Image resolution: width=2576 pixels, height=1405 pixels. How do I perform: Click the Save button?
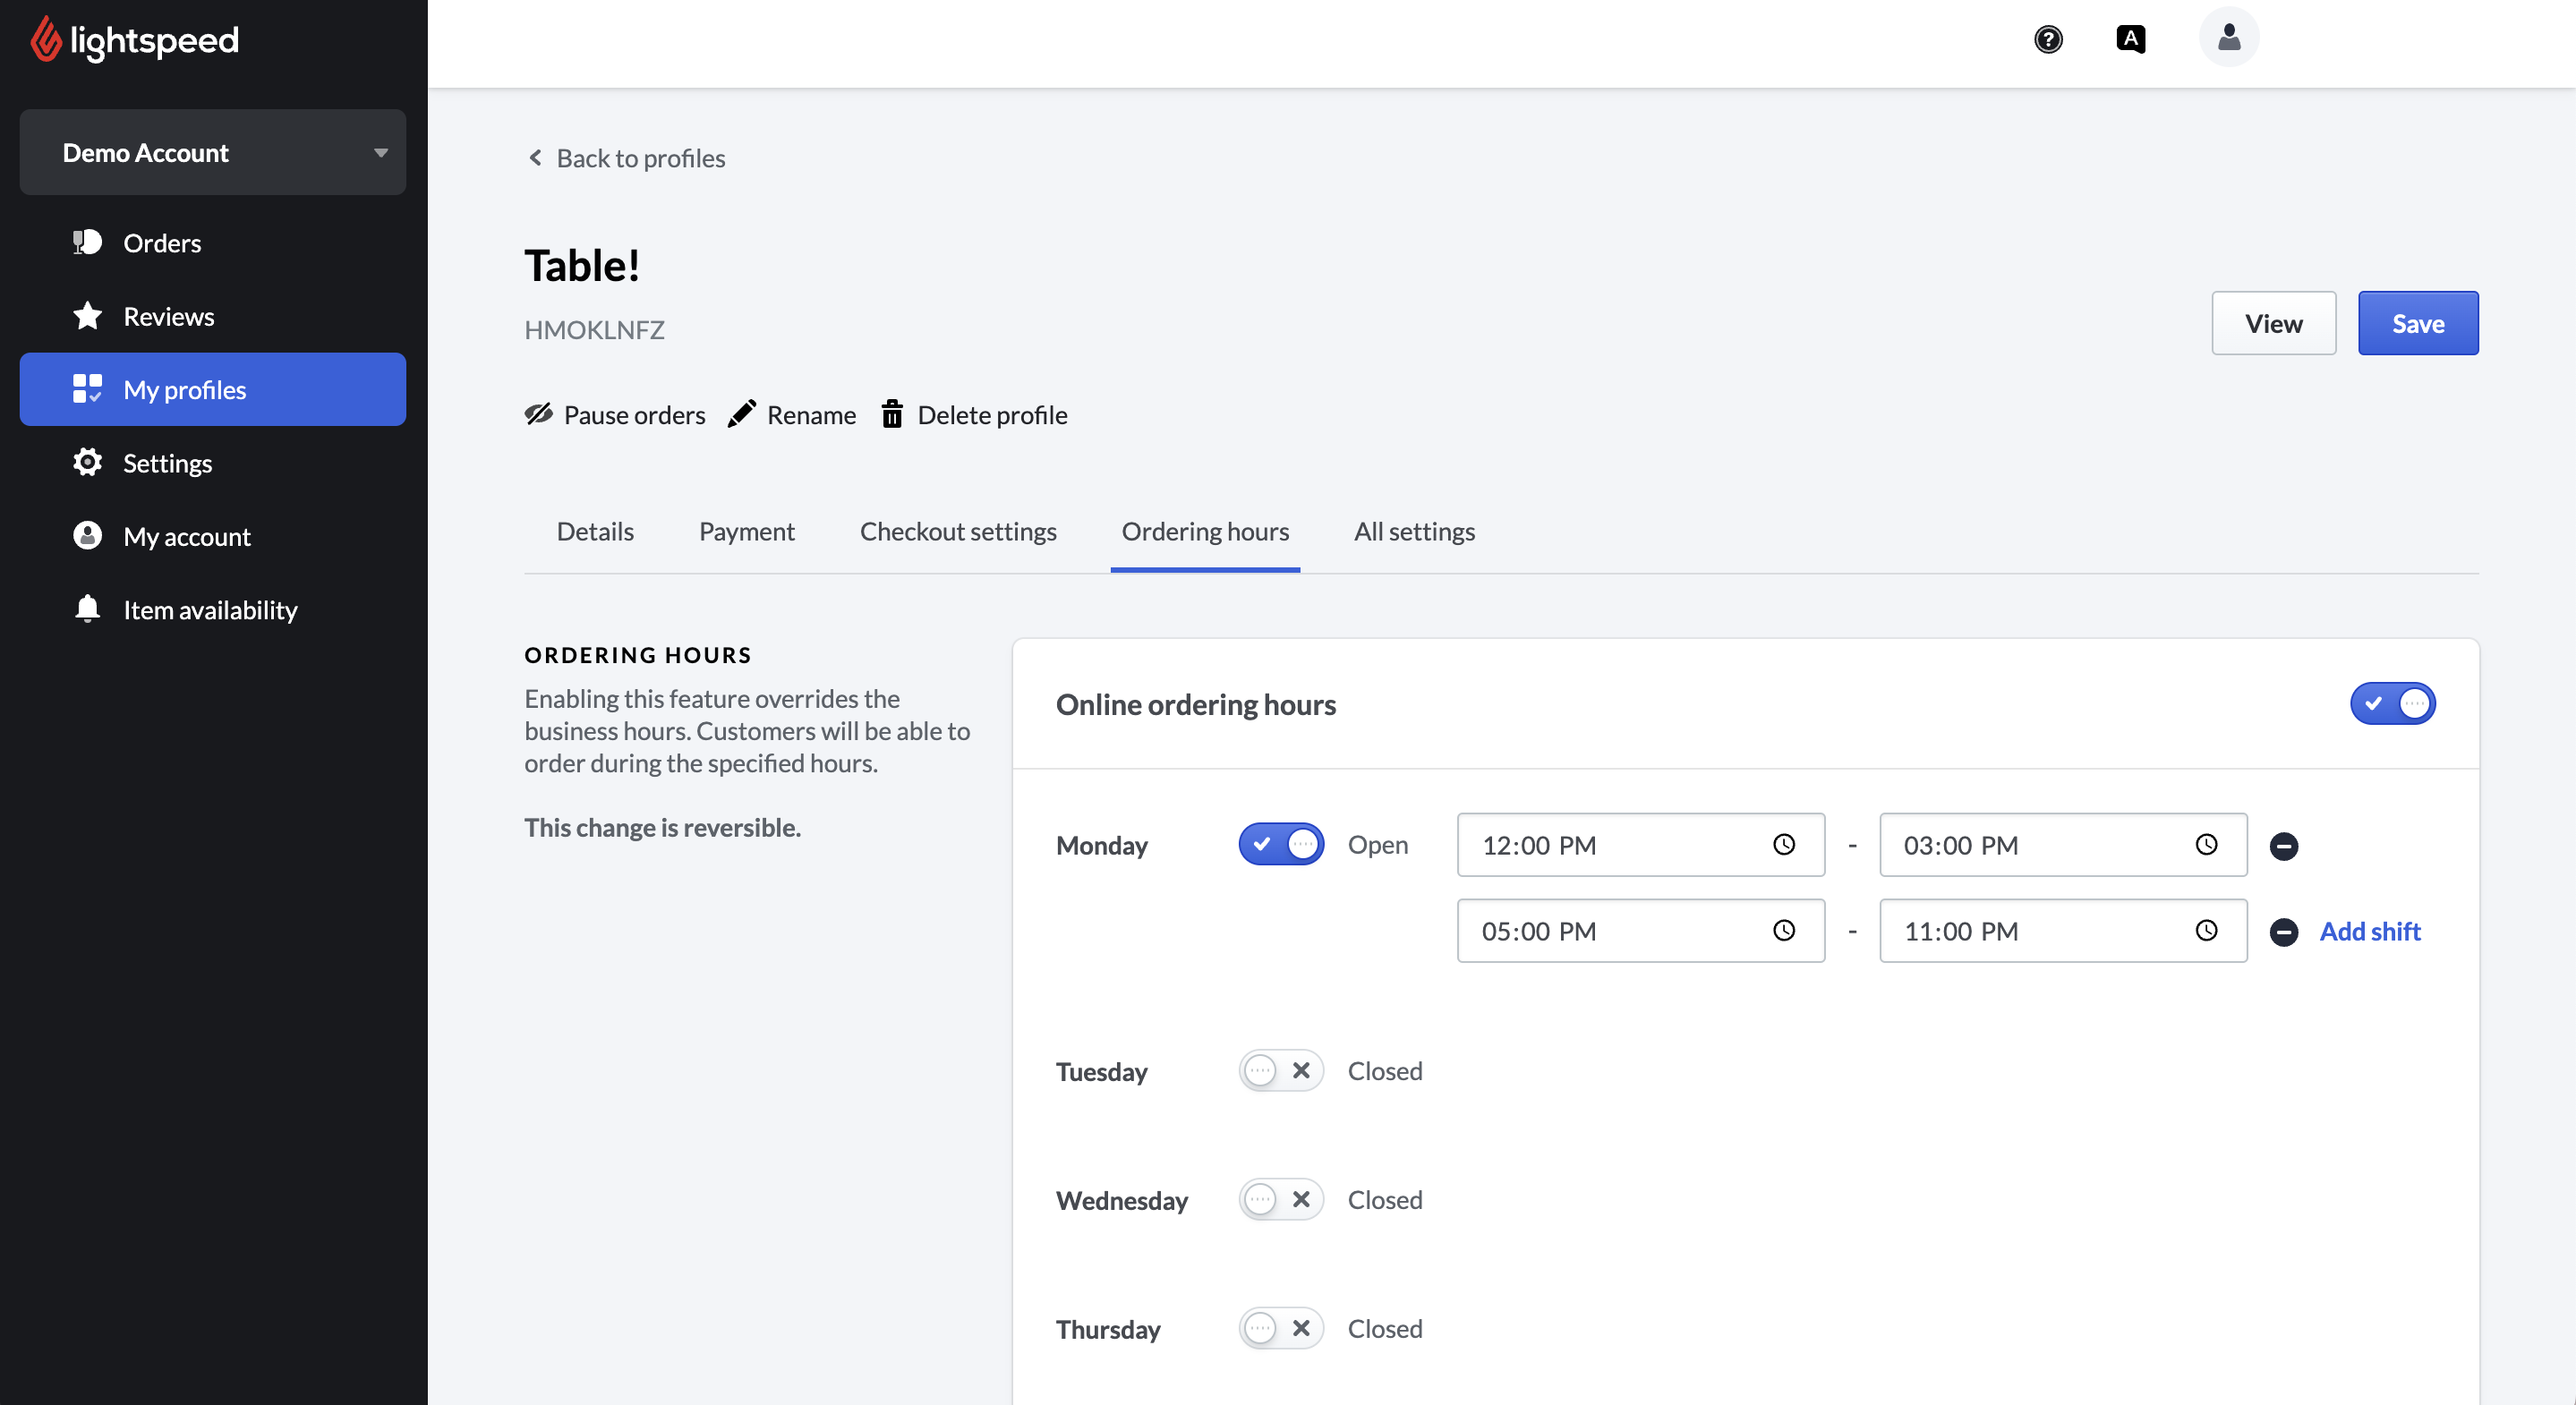(2417, 324)
